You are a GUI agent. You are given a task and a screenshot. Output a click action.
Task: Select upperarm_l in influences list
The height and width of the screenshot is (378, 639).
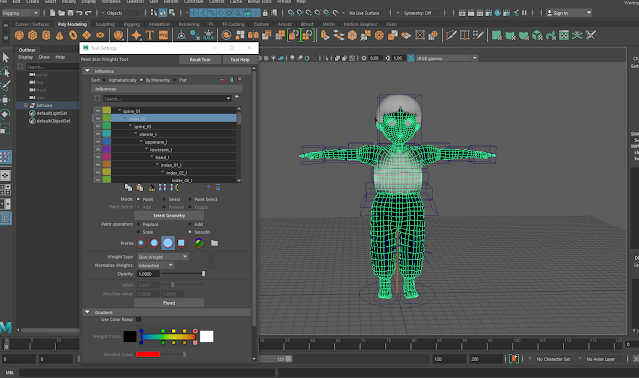point(156,142)
